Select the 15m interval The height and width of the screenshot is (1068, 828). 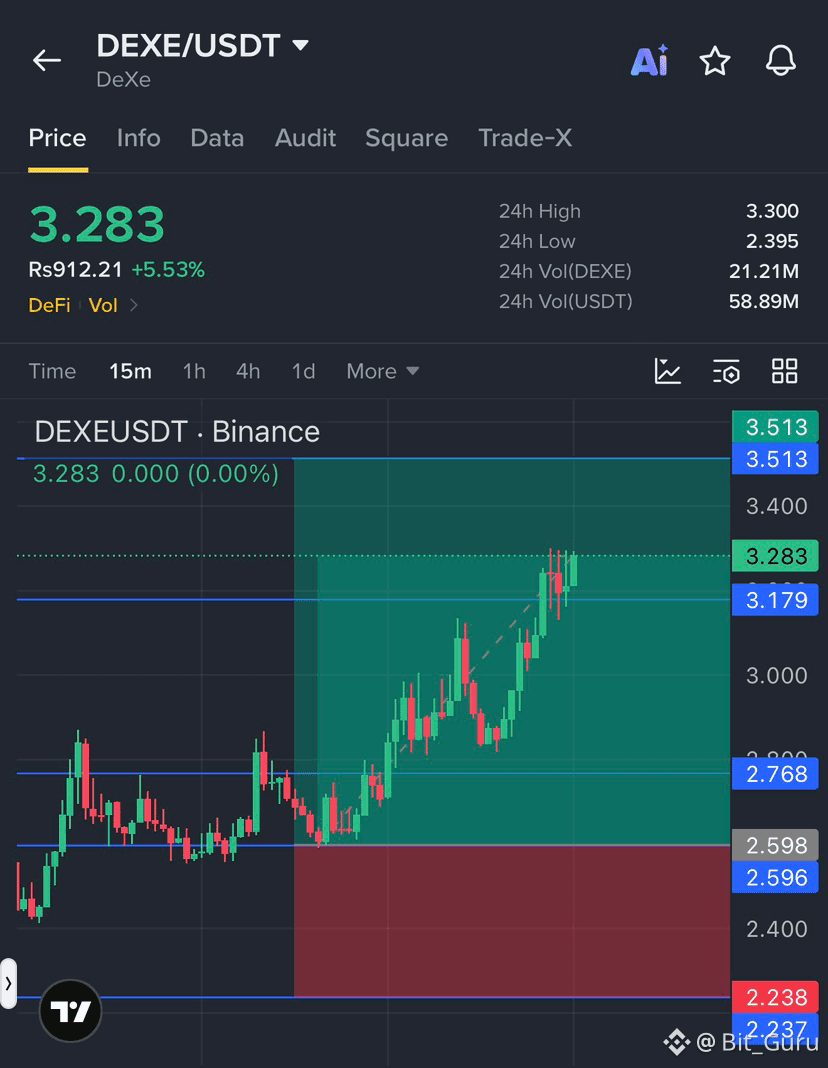pyautogui.click(x=130, y=371)
